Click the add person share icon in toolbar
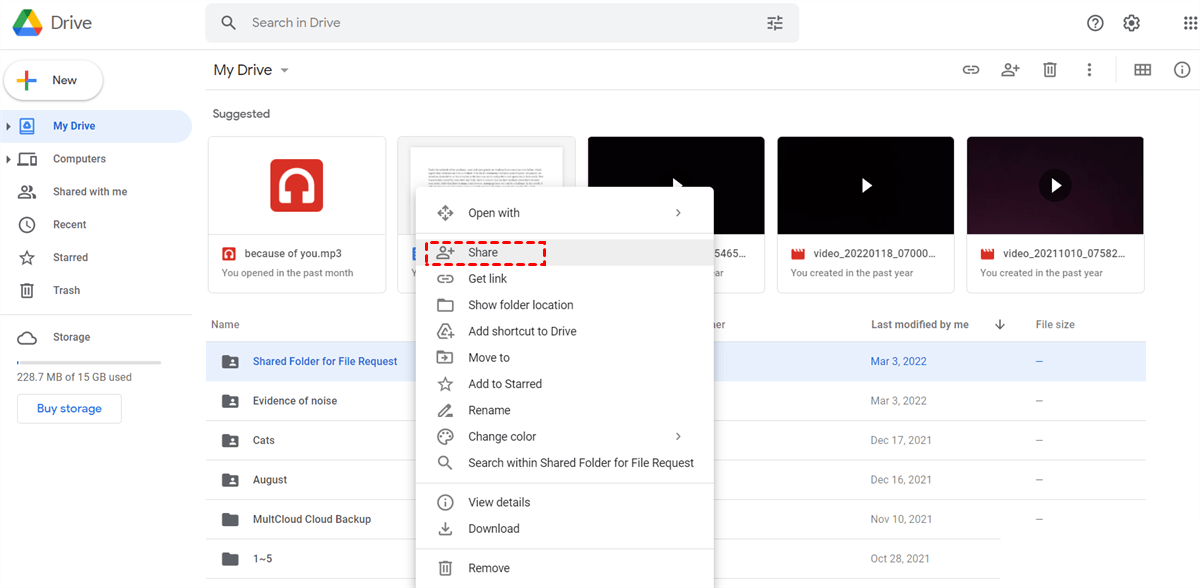 [x=1010, y=70]
